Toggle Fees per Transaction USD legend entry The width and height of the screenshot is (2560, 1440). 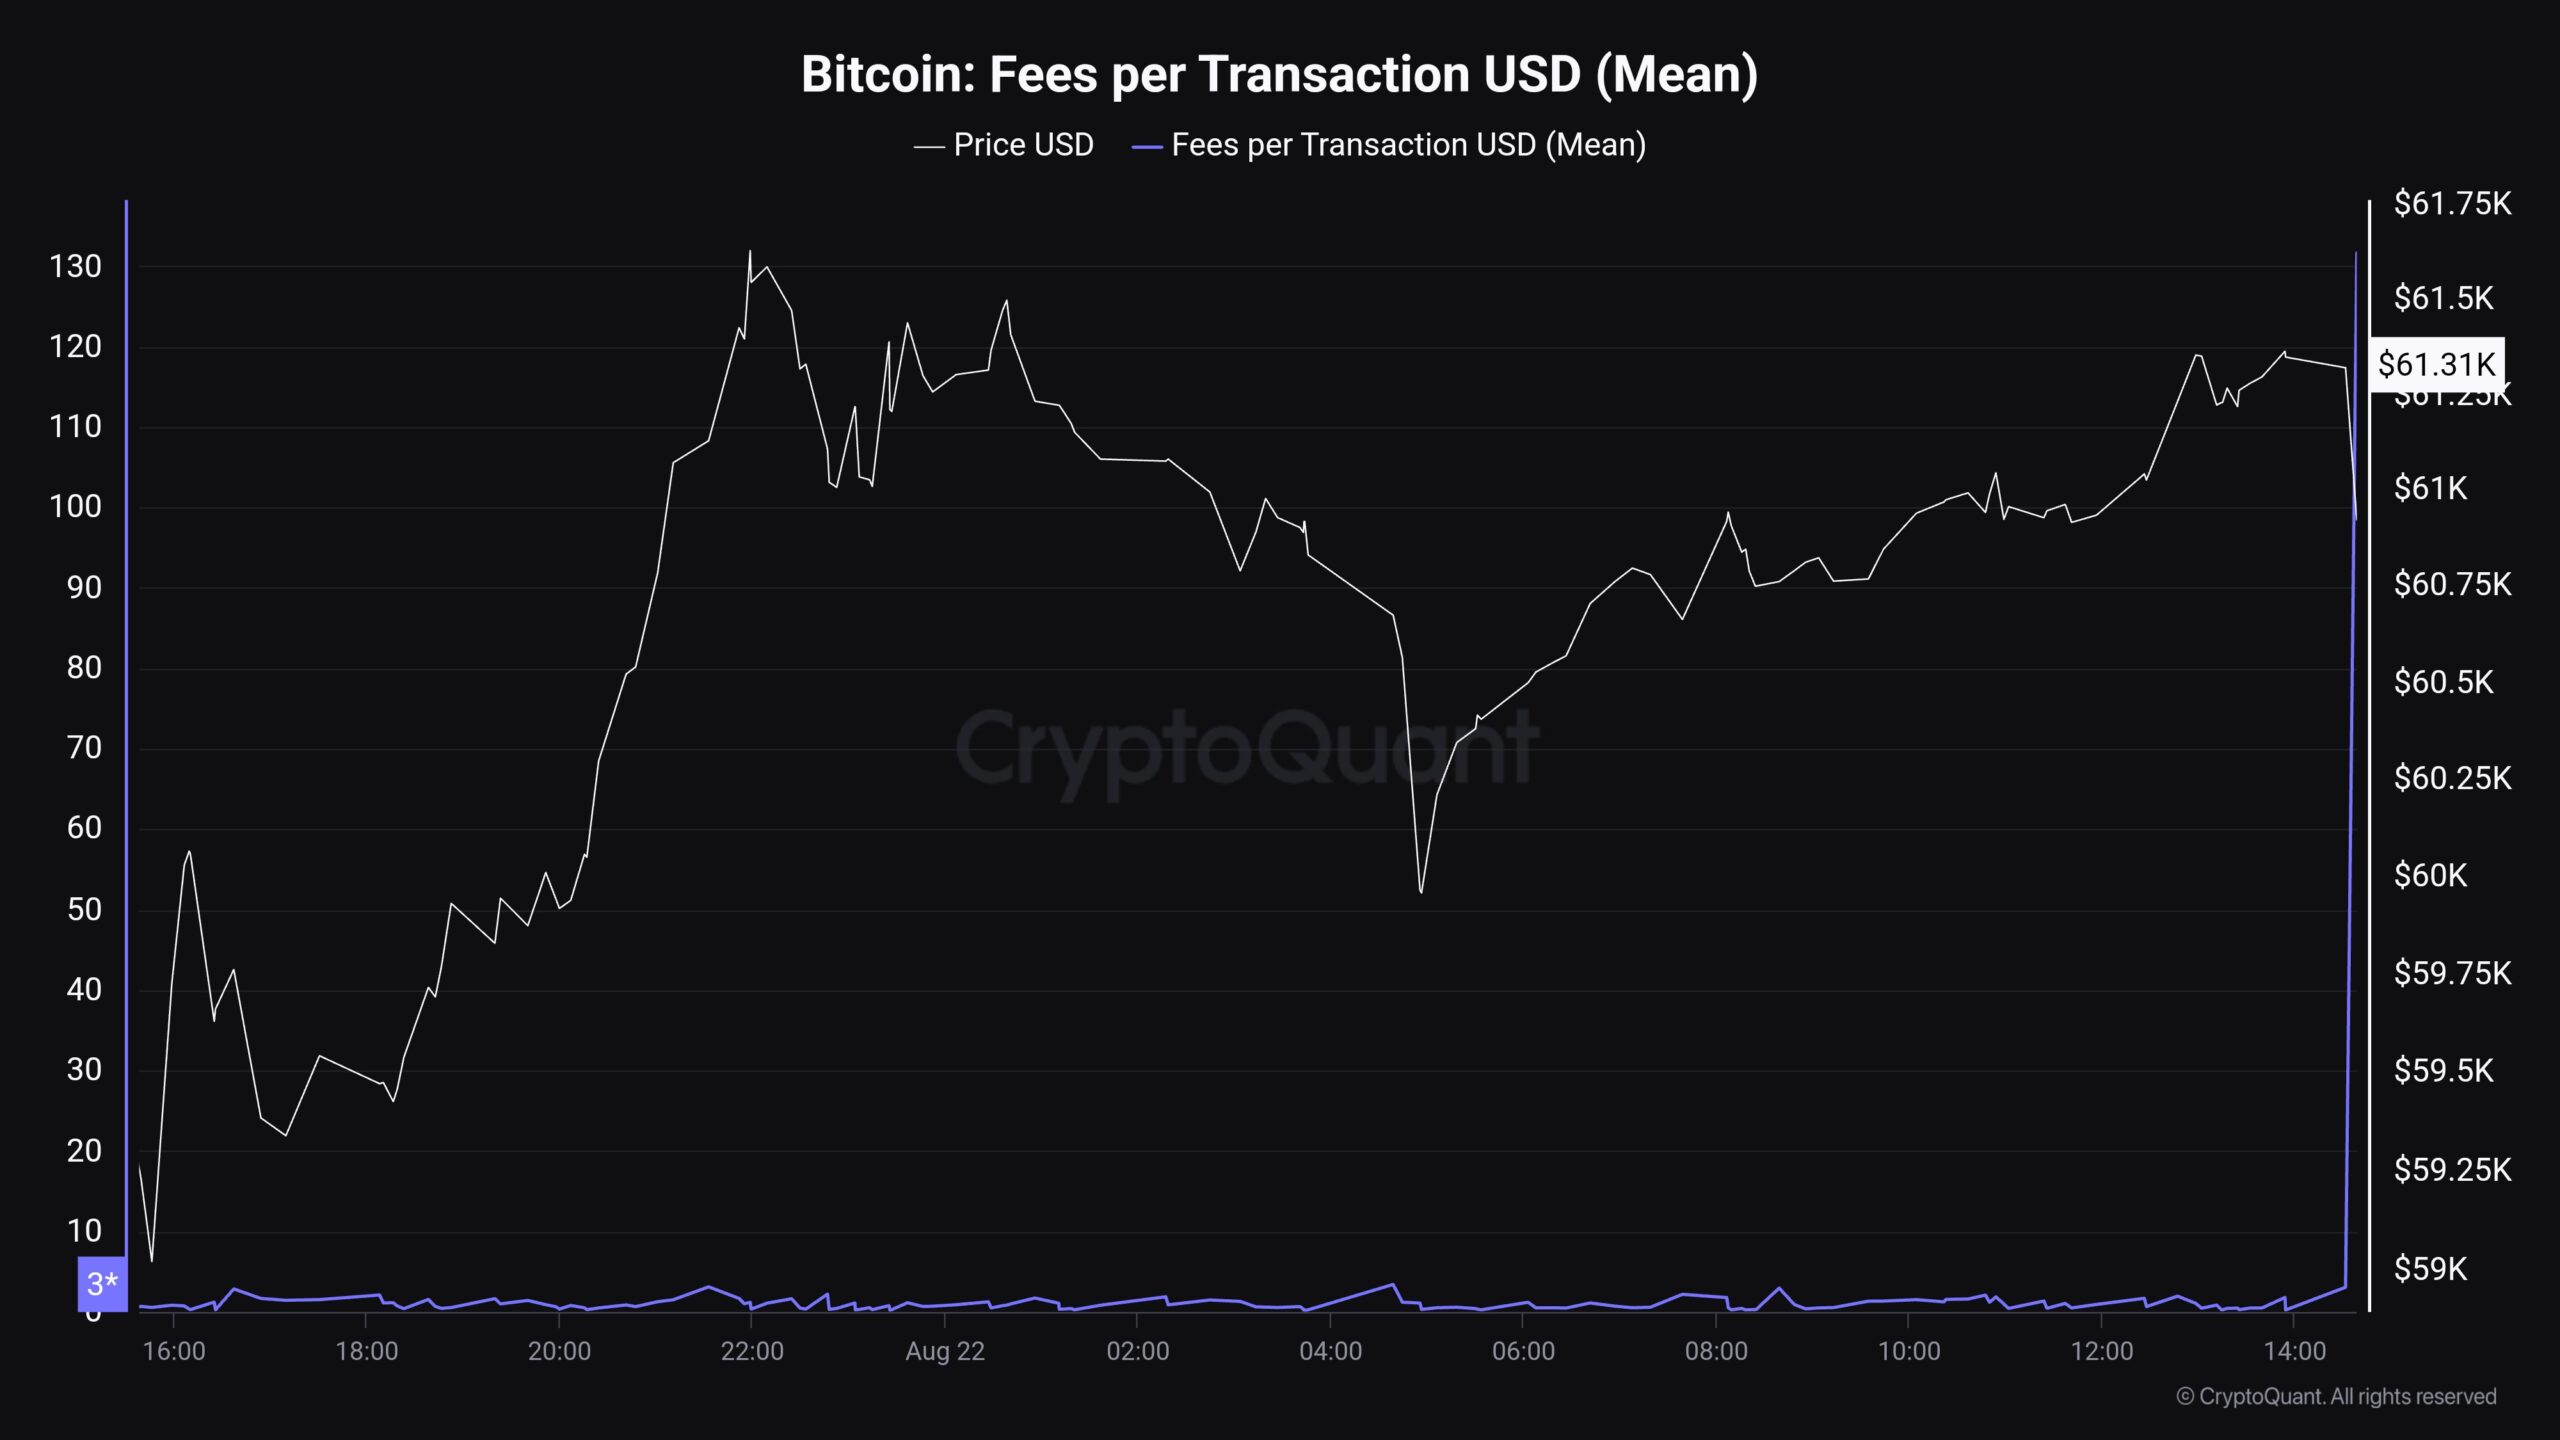(x=1388, y=145)
